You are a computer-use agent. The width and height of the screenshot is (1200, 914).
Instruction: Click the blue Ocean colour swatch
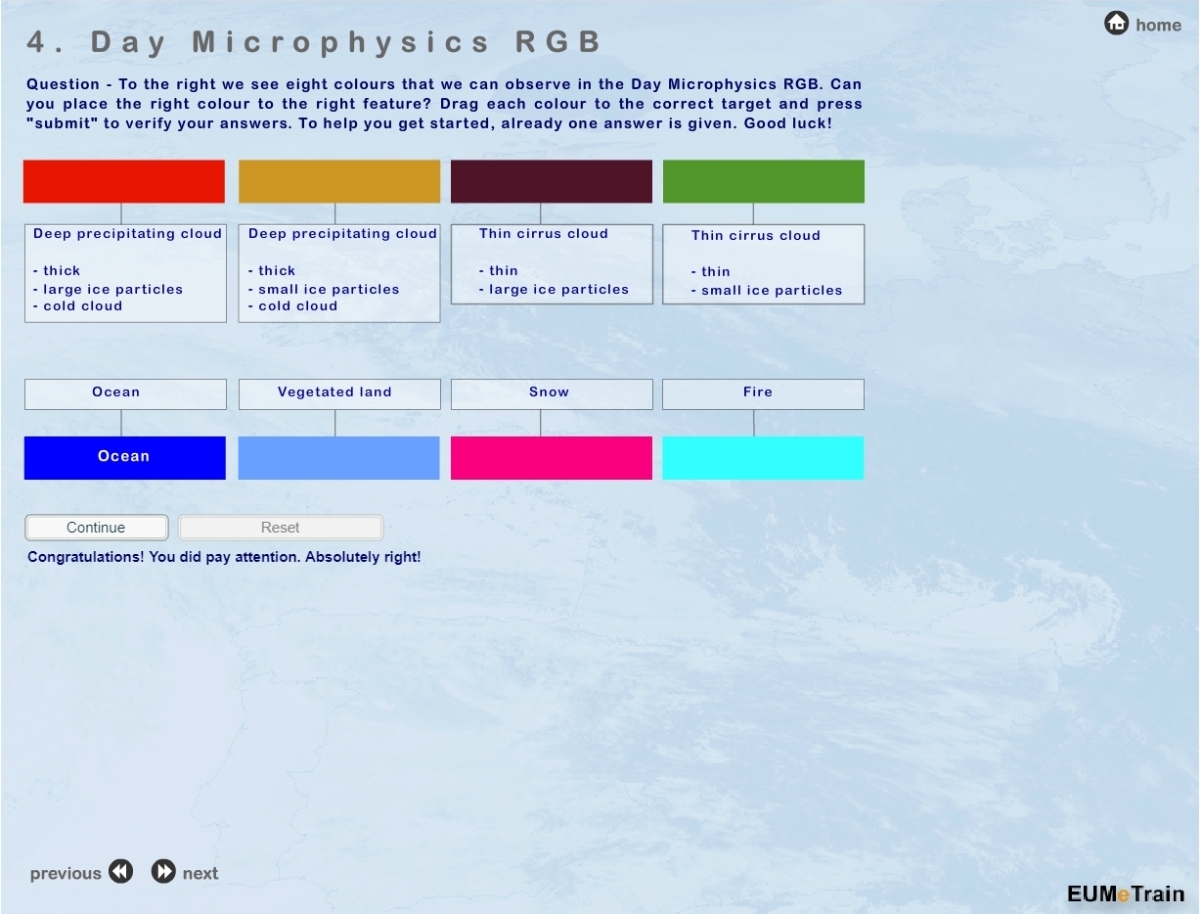pyautogui.click(x=124, y=457)
